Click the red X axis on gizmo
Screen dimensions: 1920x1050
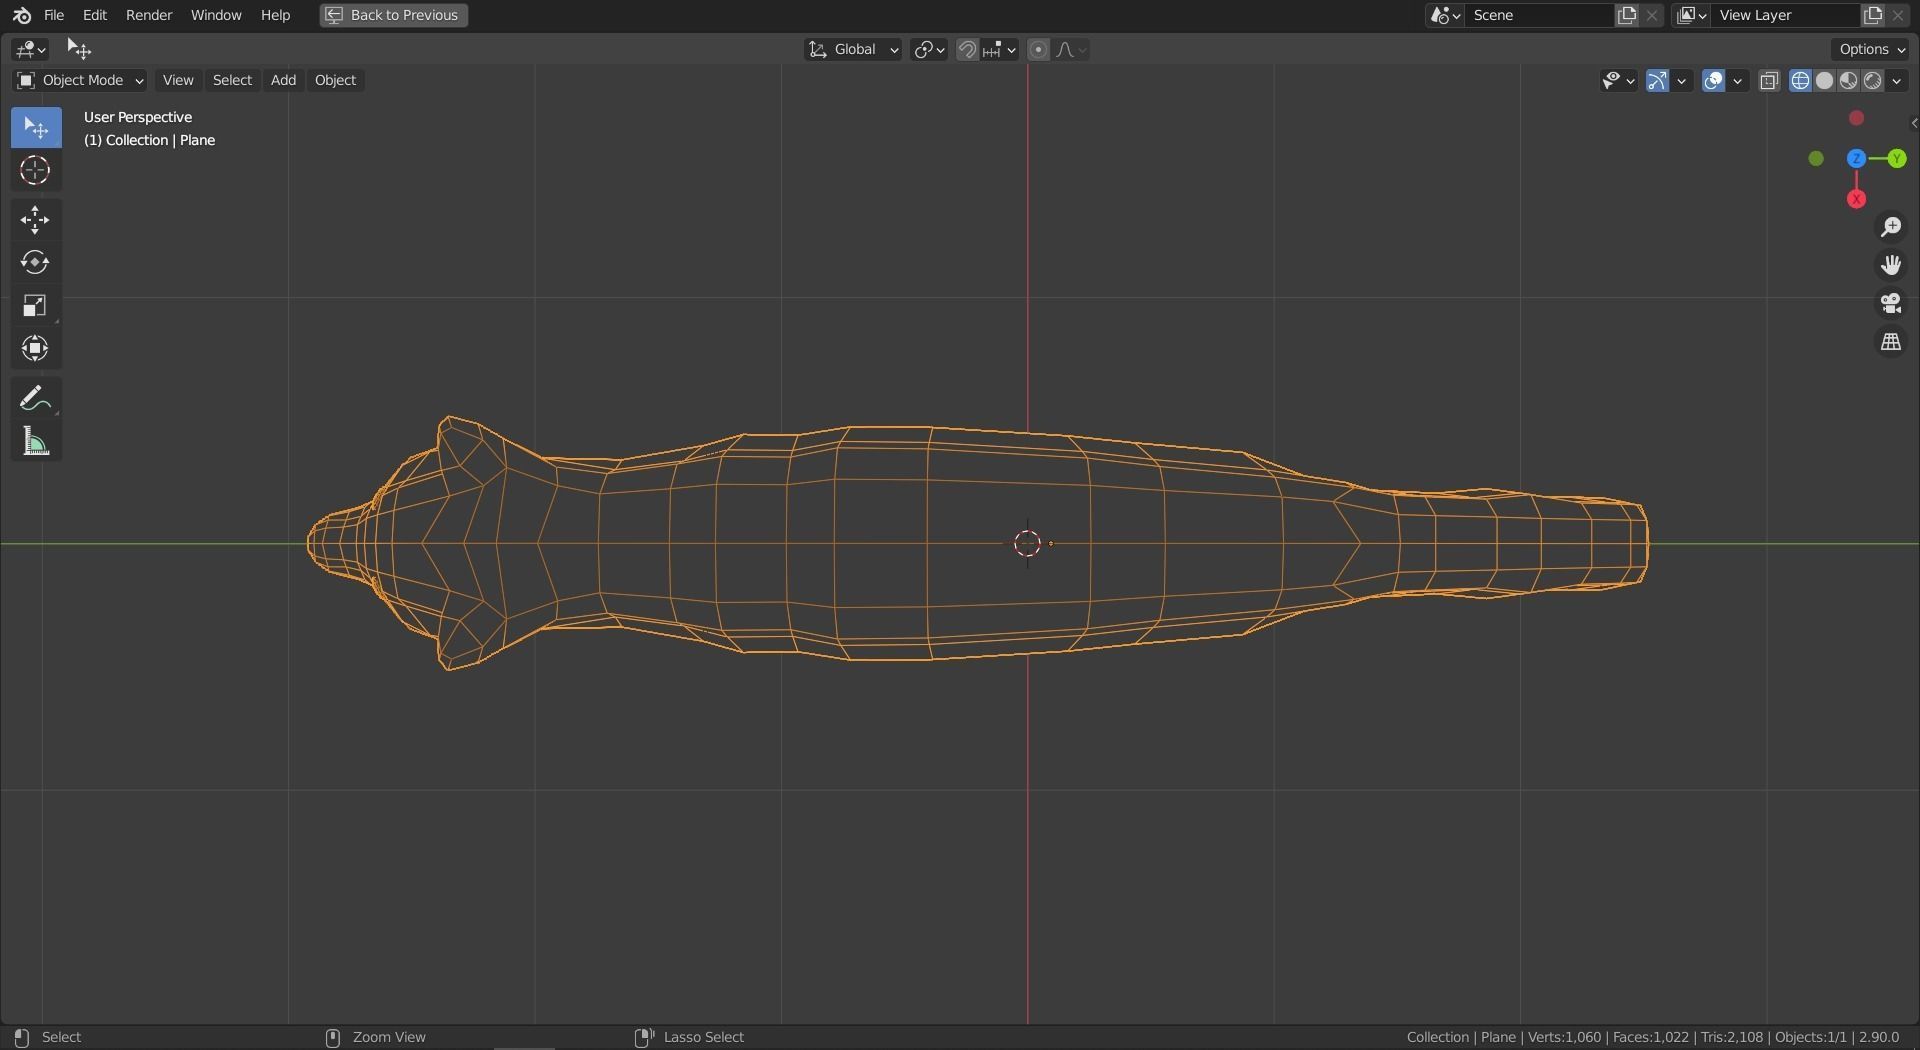click(1857, 200)
